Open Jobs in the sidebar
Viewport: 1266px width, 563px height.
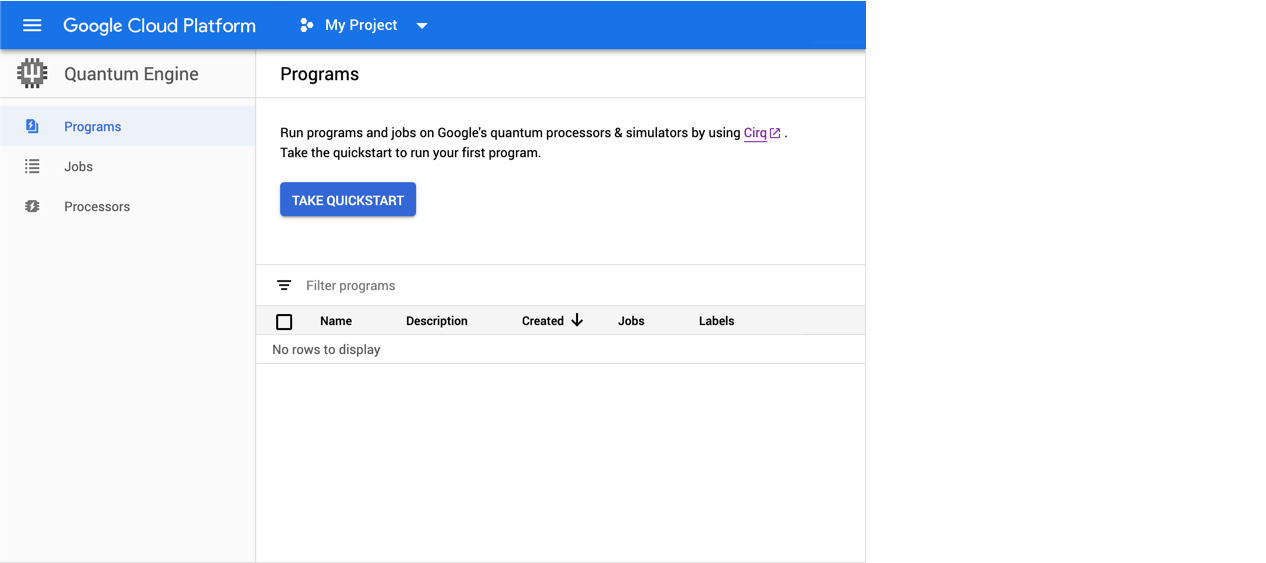coord(128,166)
